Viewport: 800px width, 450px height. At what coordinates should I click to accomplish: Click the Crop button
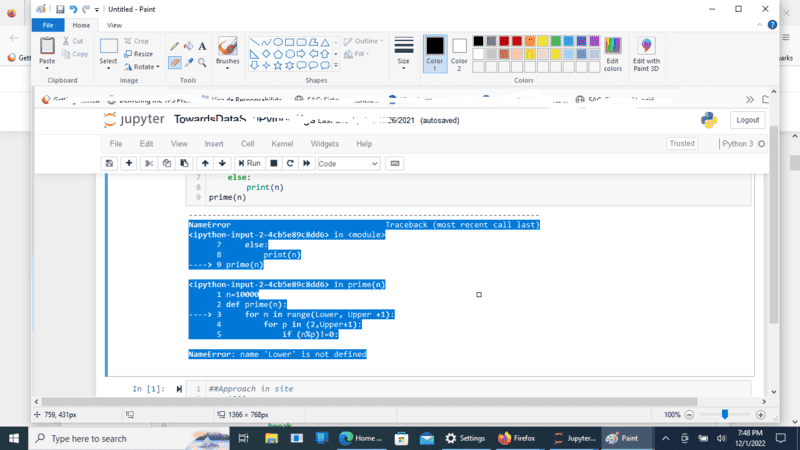pyautogui.click(x=136, y=41)
